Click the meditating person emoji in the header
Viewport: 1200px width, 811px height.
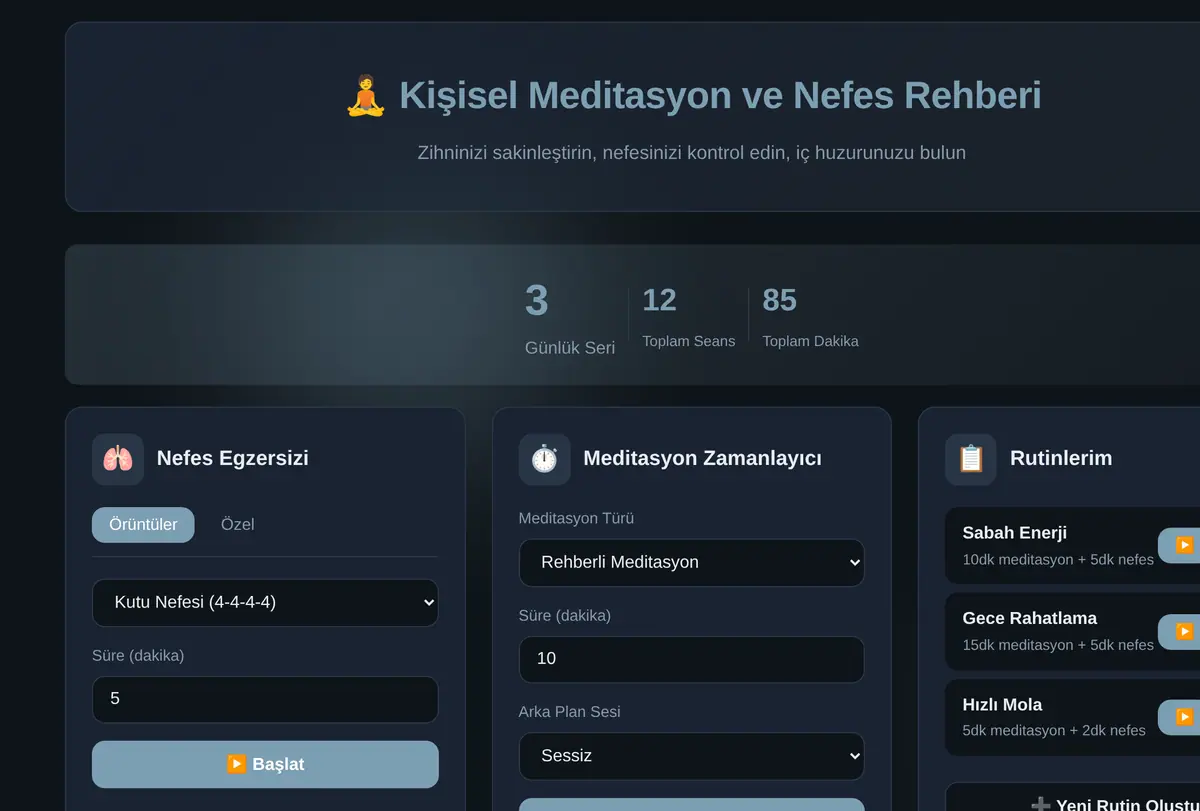pyautogui.click(x=365, y=96)
